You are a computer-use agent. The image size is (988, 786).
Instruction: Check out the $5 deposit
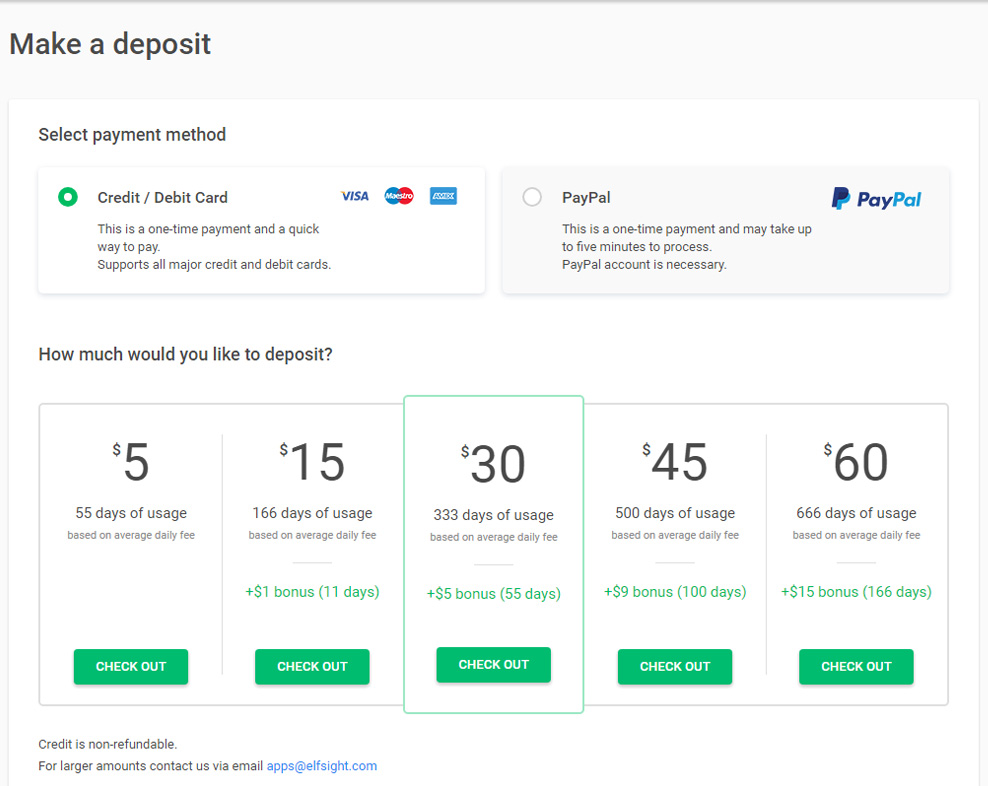(130, 666)
